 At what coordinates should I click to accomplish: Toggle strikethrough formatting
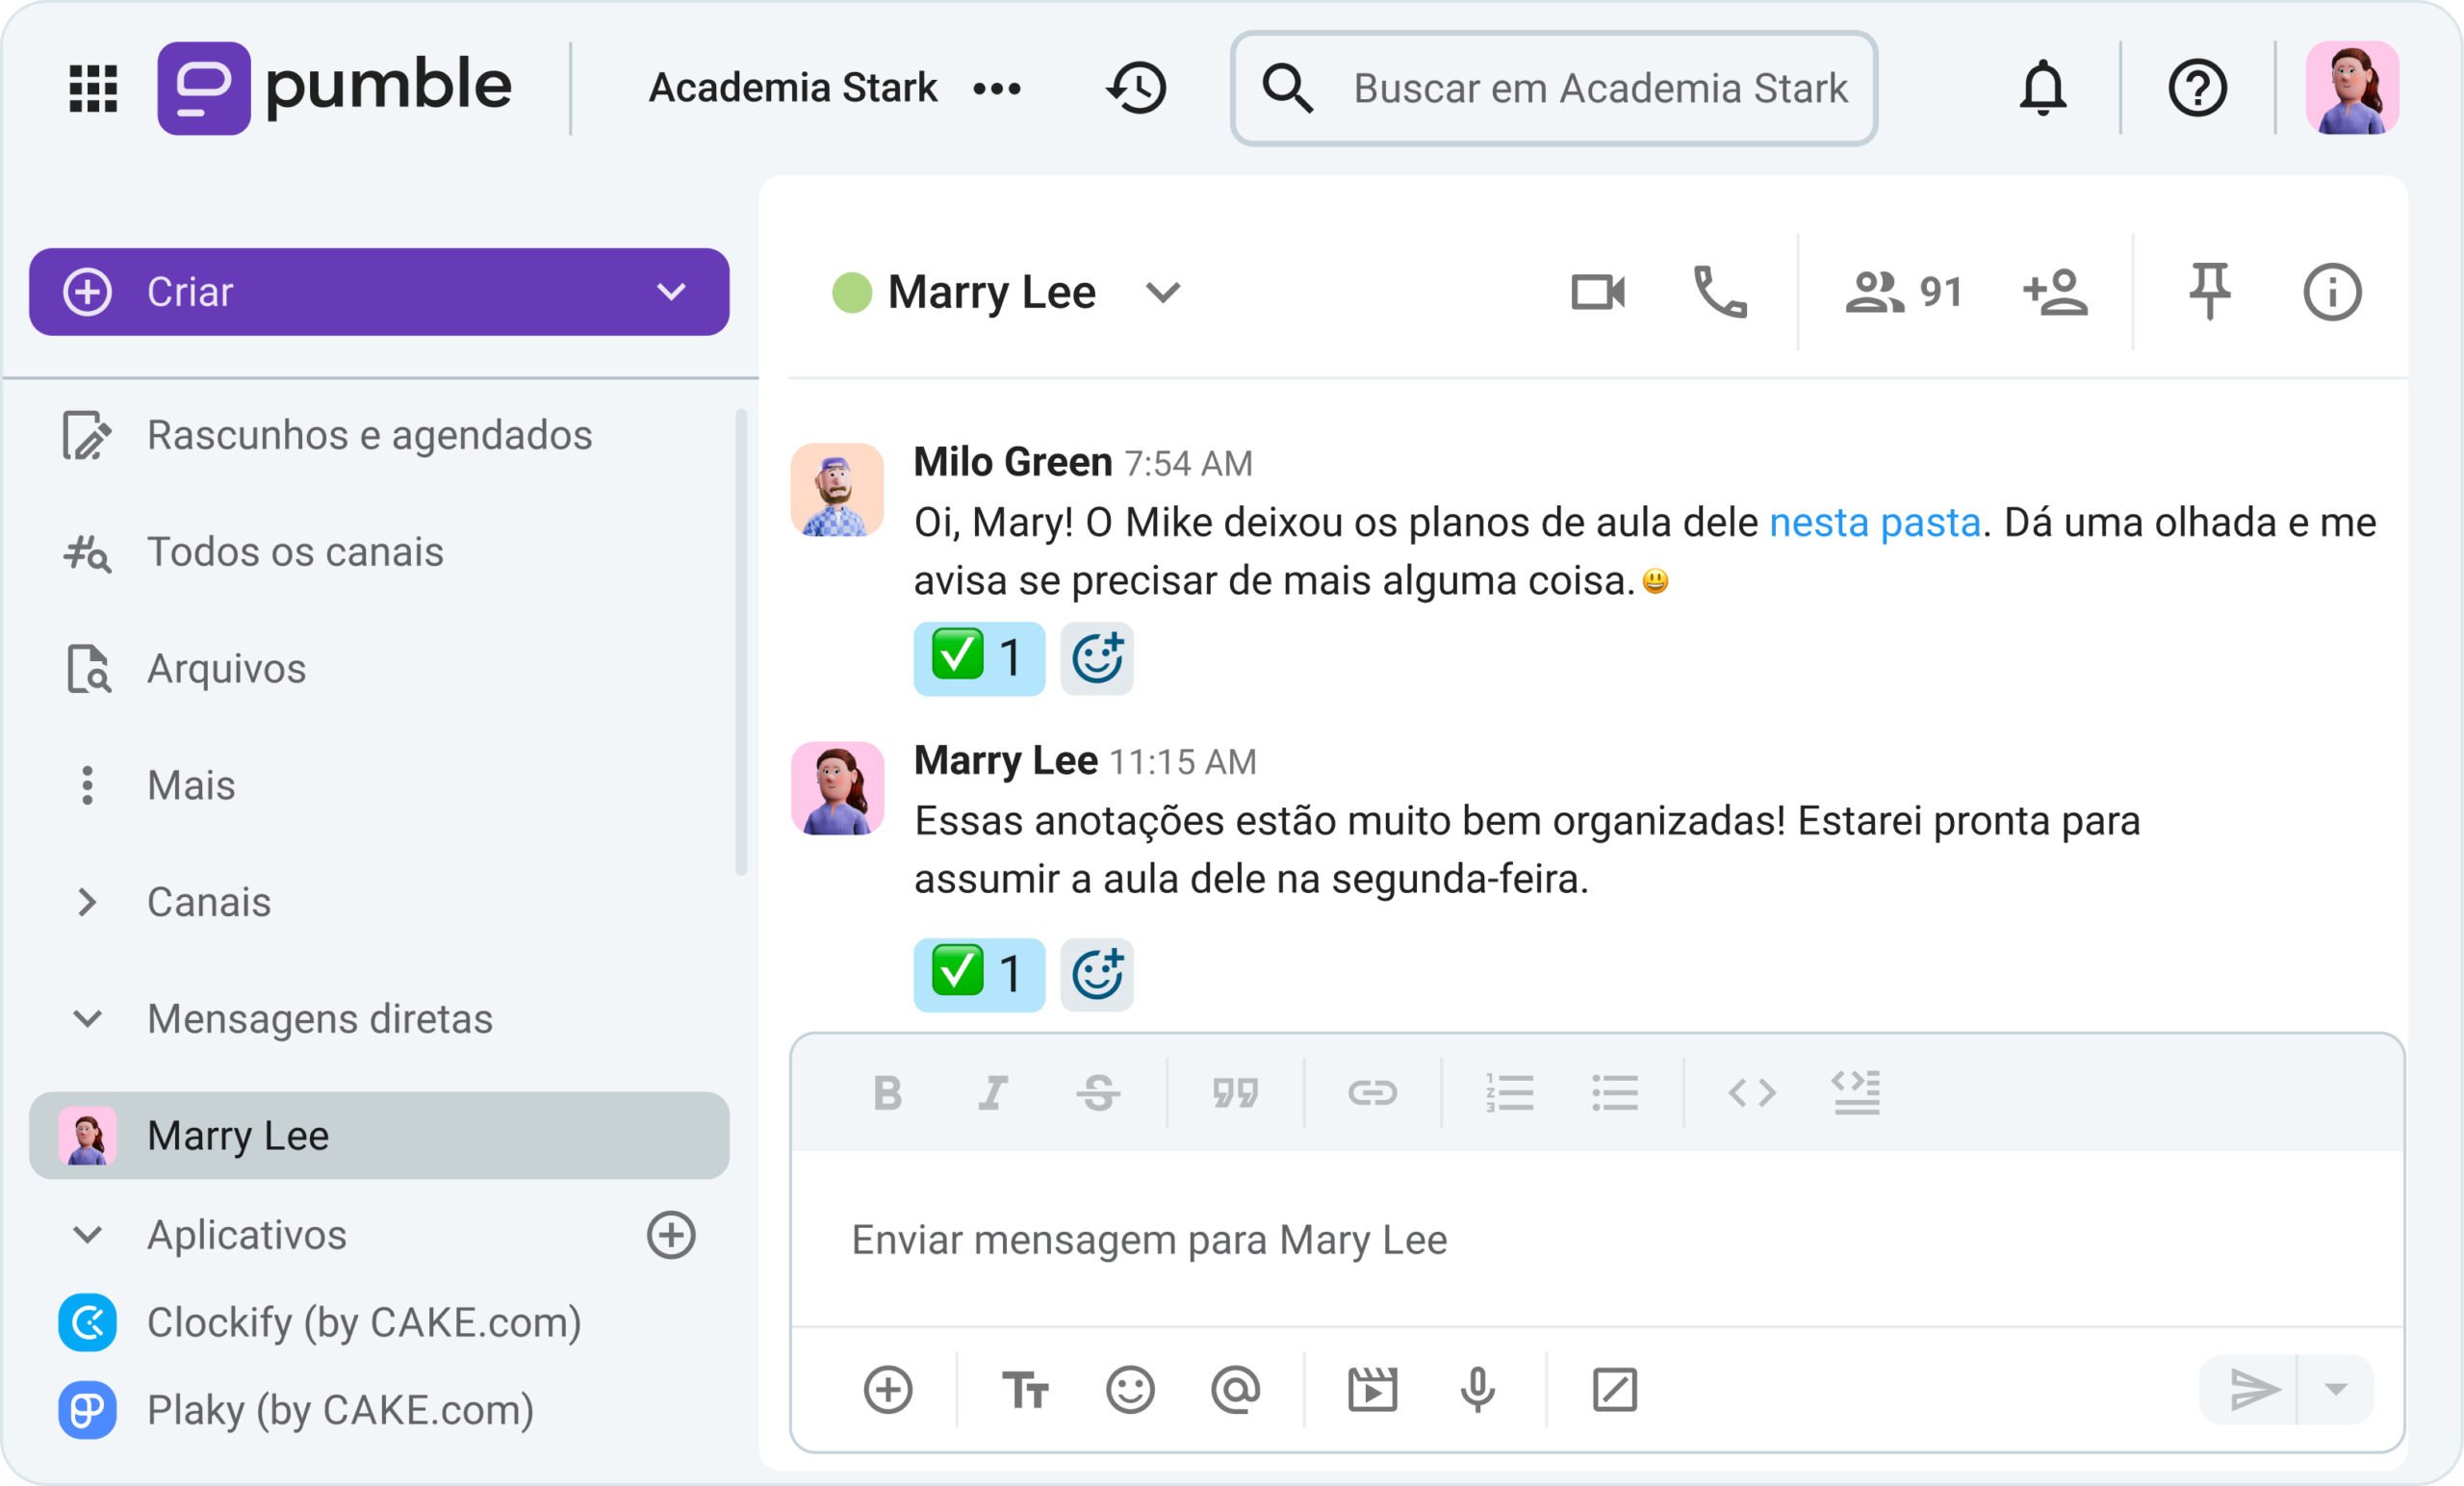(1098, 1093)
